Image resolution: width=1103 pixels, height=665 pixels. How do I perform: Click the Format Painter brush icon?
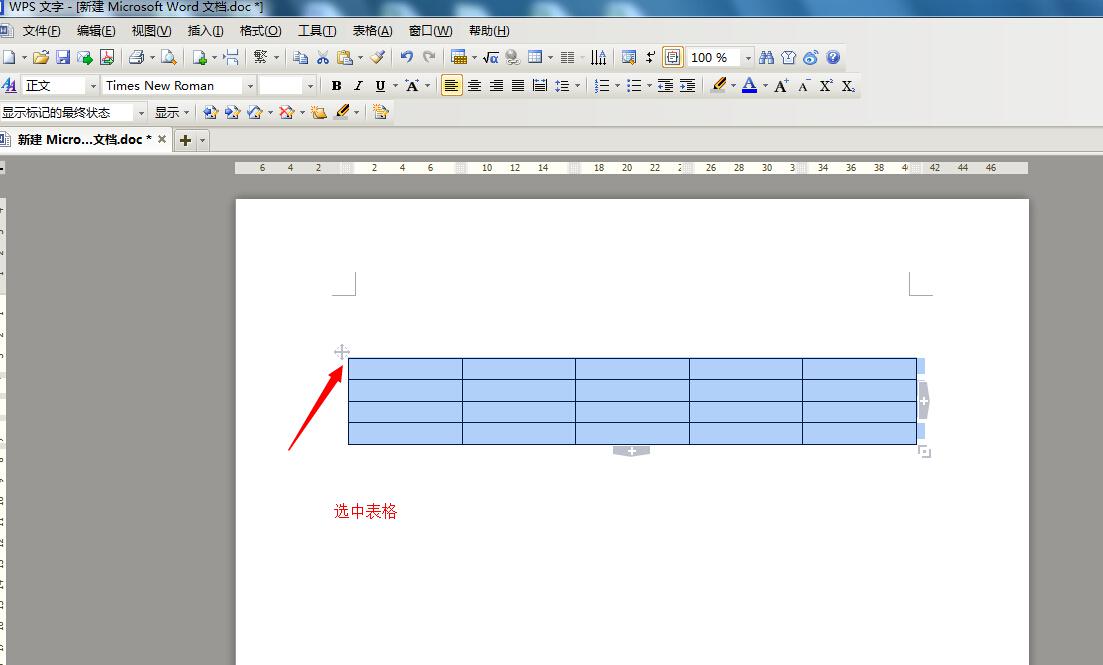(x=378, y=58)
